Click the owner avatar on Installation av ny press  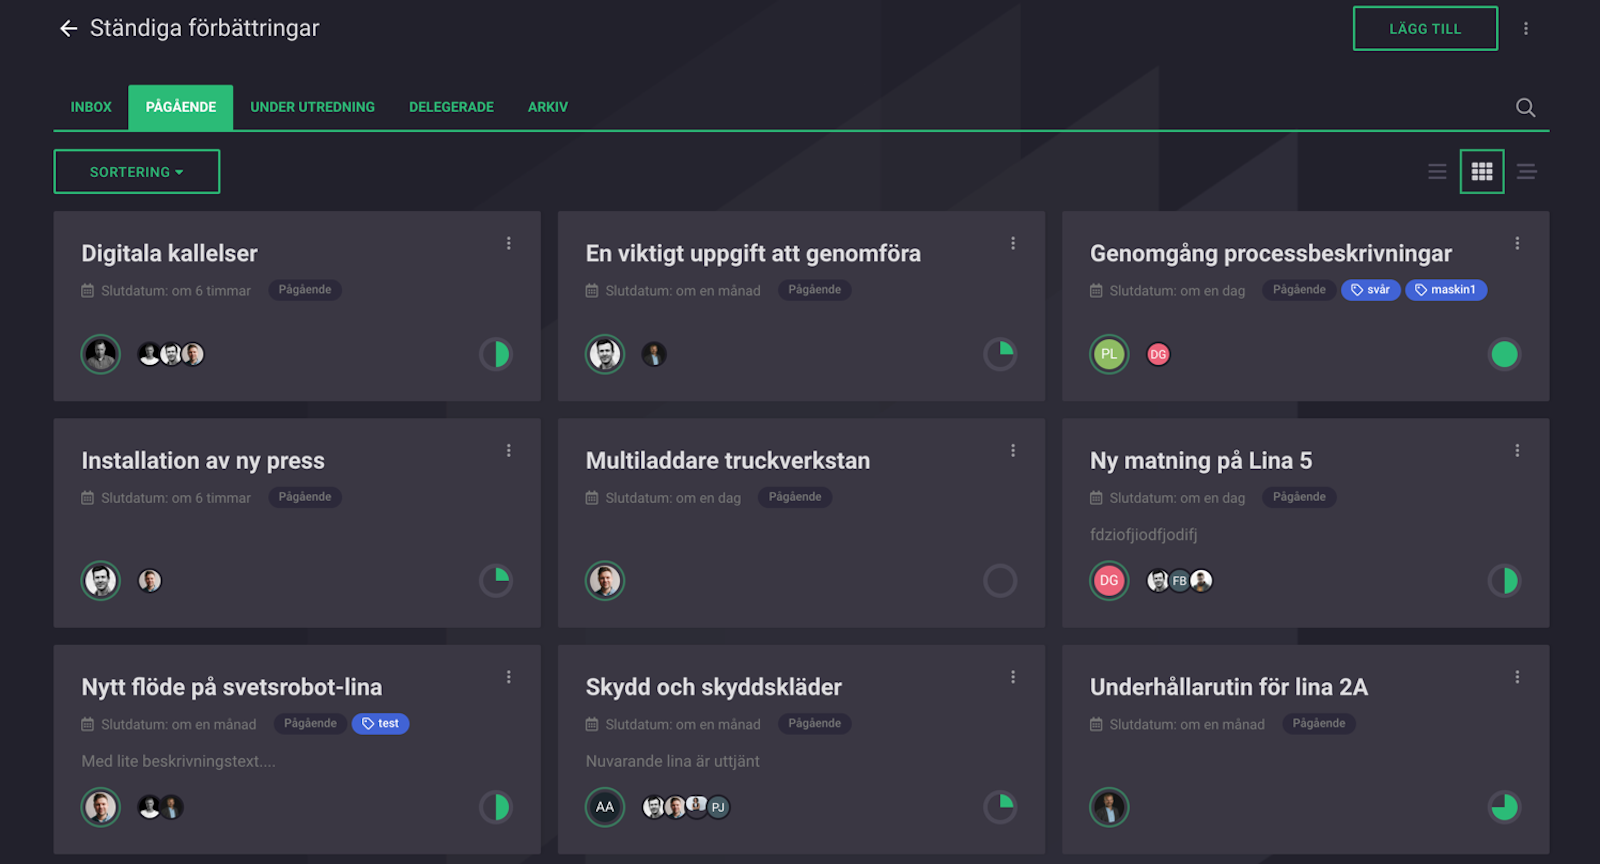[101, 581]
